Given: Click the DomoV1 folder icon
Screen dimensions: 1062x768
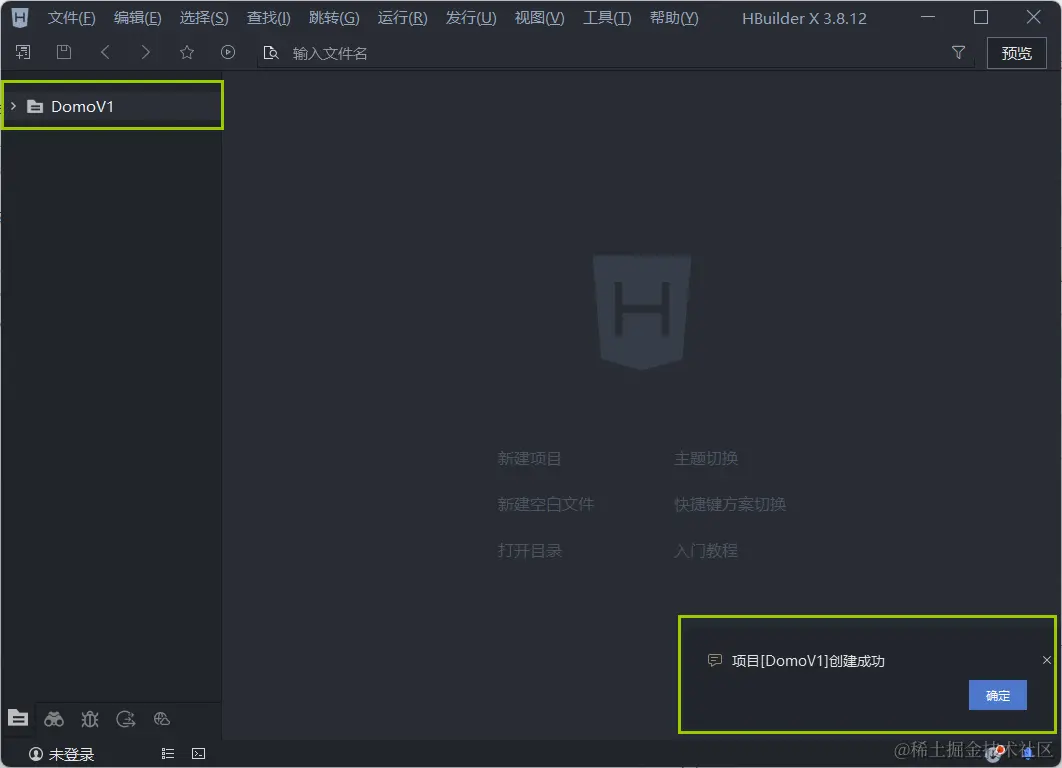Looking at the screenshot, I should point(35,106).
